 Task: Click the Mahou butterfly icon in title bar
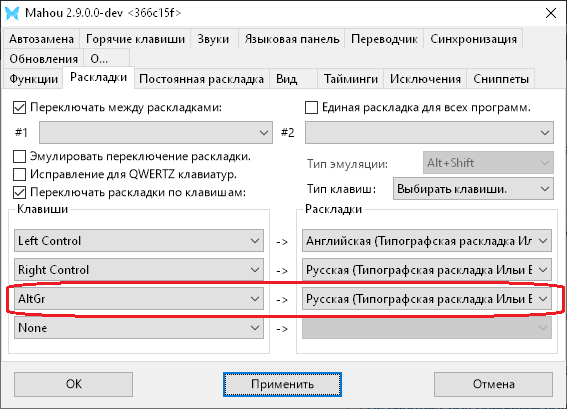[x=12, y=13]
